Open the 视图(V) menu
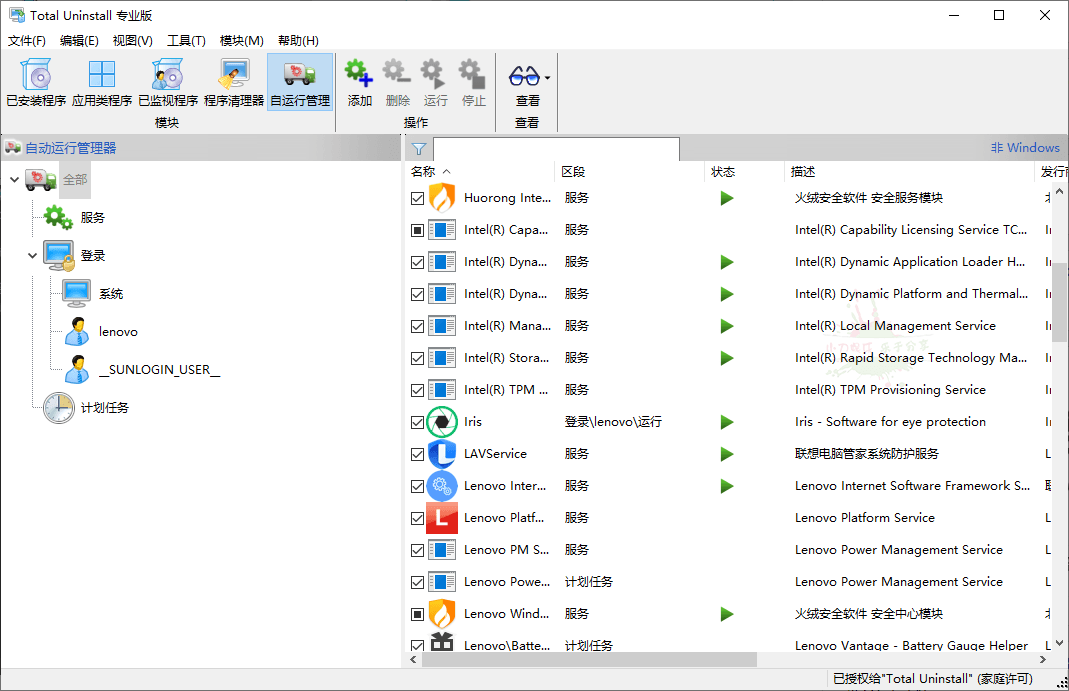 131,40
